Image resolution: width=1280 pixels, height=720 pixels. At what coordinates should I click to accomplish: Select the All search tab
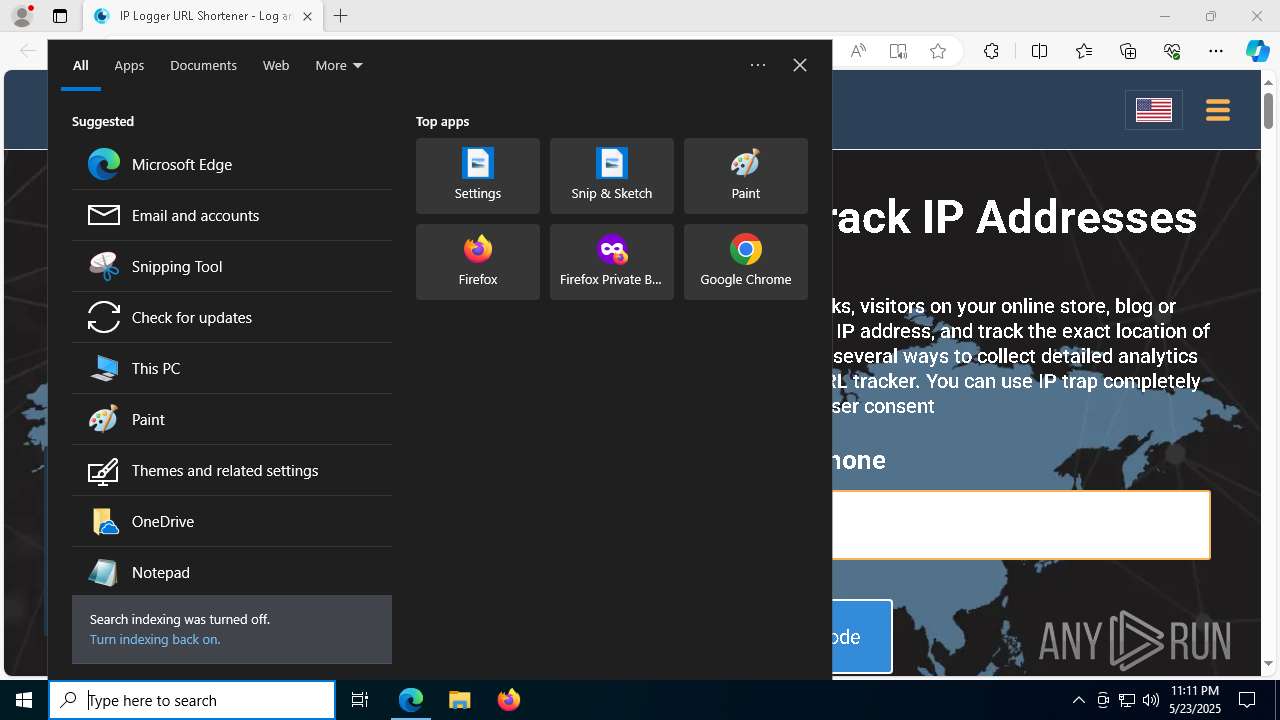80,65
